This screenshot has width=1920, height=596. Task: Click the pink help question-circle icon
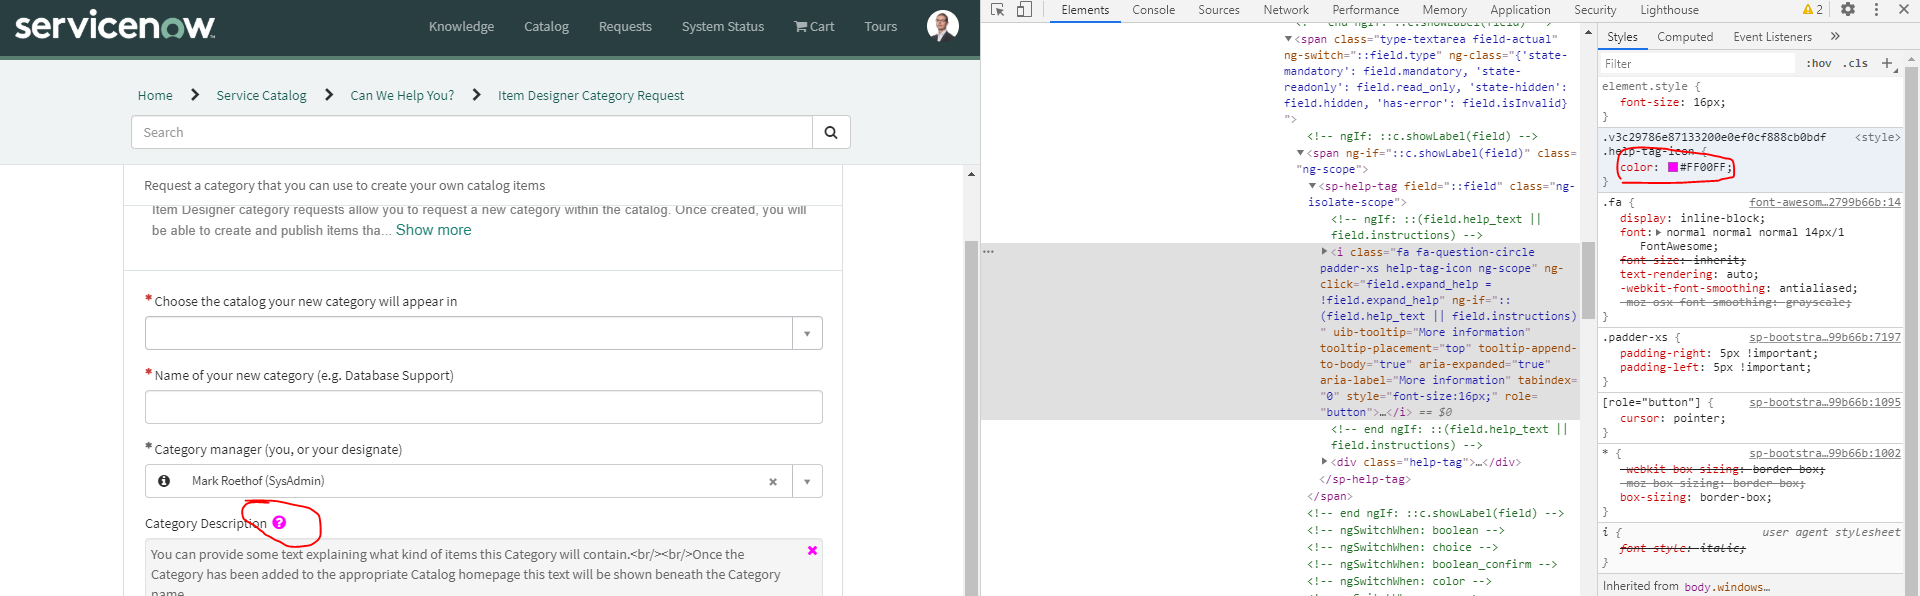click(279, 522)
